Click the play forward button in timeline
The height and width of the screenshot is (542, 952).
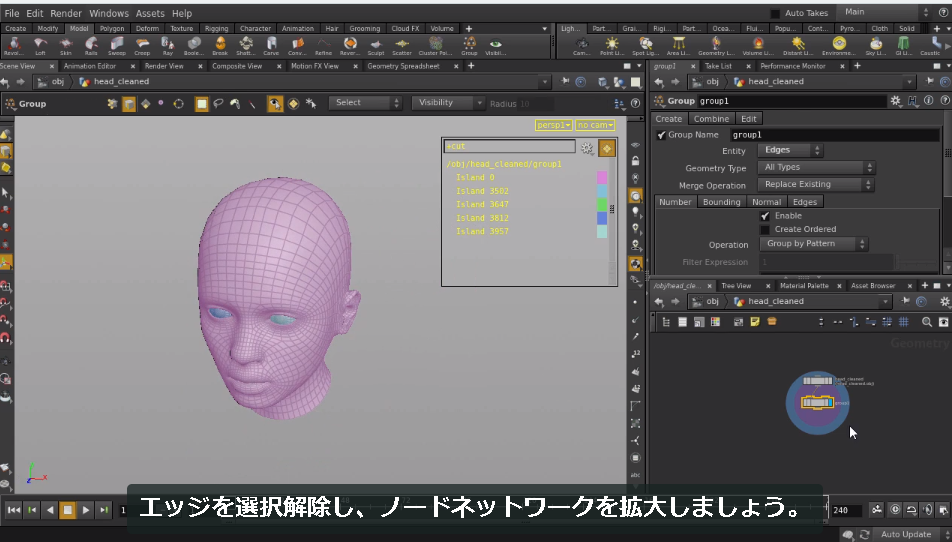click(x=86, y=510)
